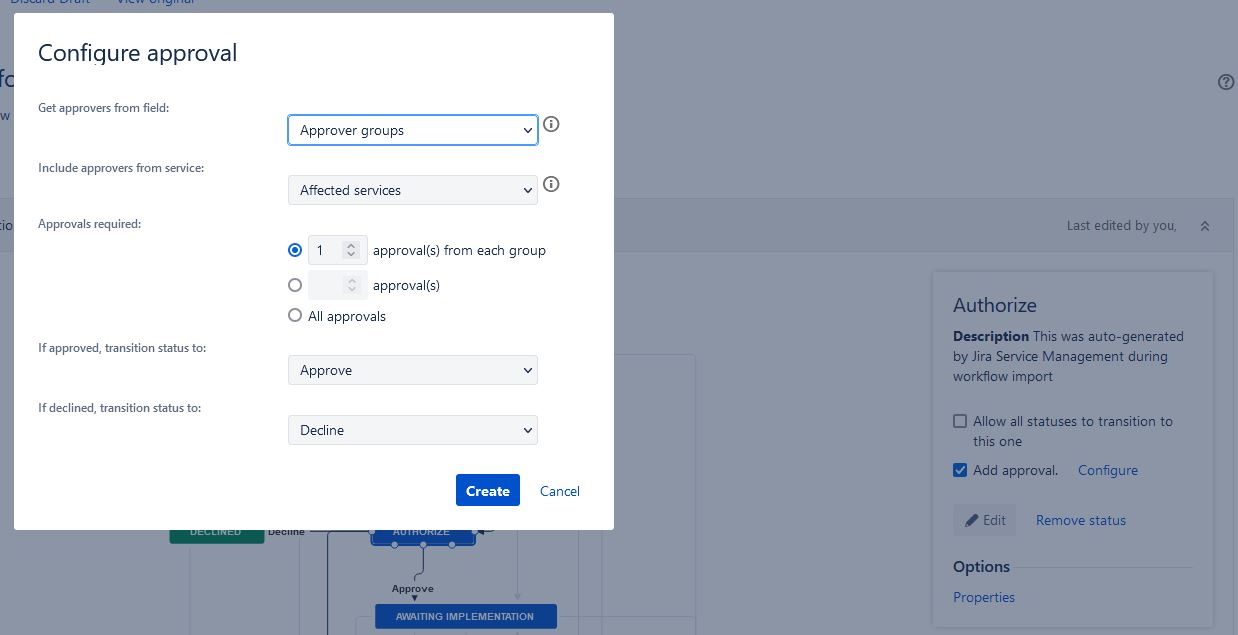Click the Create button
Screen dimensions: 1238x635
(x=487, y=490)
